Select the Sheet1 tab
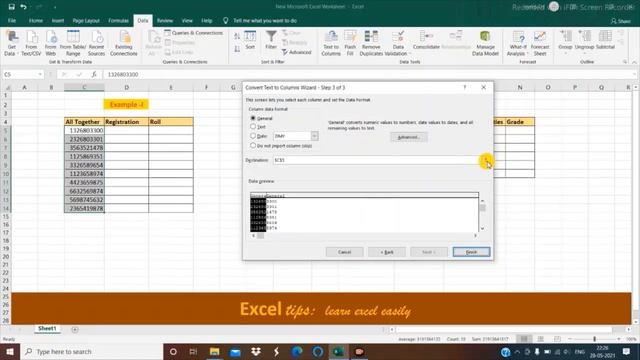The image size is (640, 360). (x=47, y=329)
